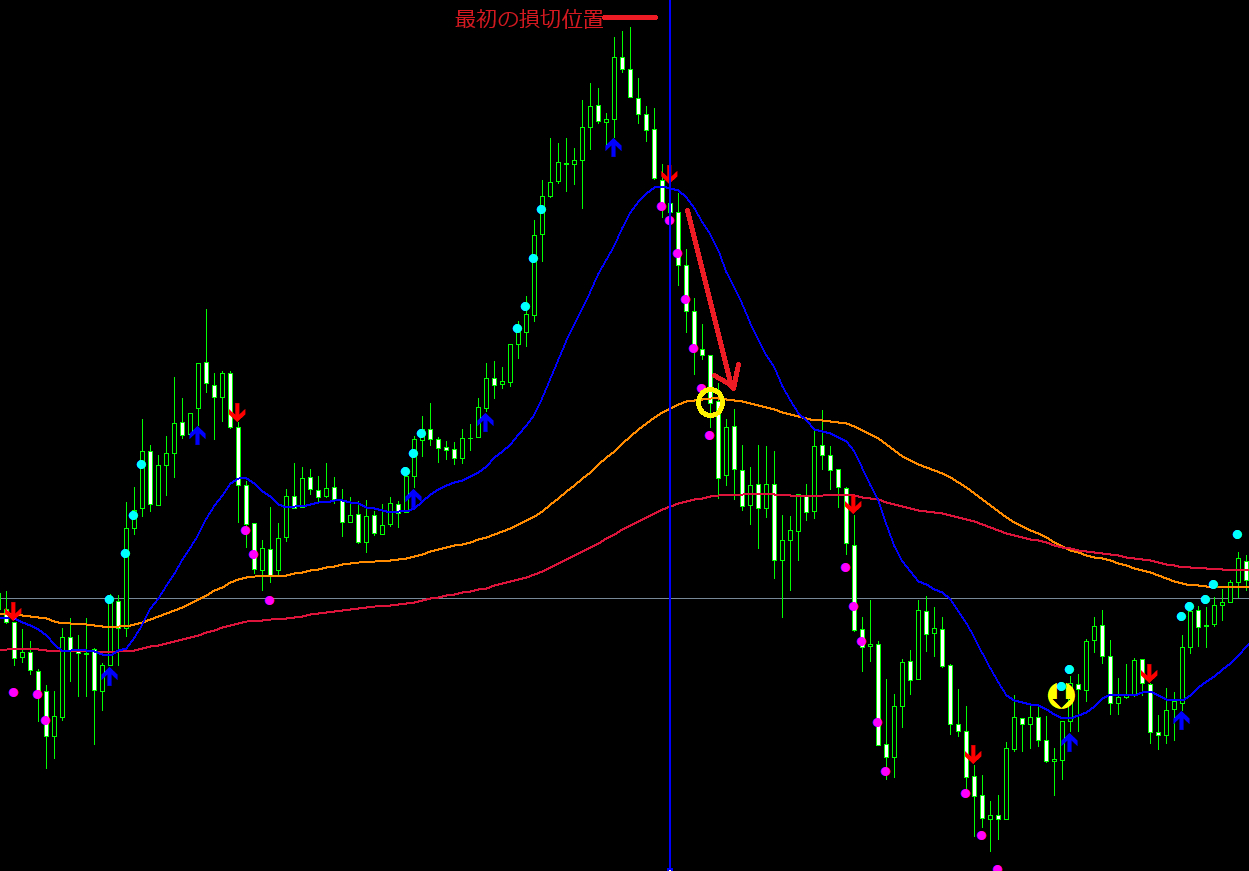Click the red sell arrow left of last blue arrow
1249x871 pixels.
click(x=1149, y=673)
